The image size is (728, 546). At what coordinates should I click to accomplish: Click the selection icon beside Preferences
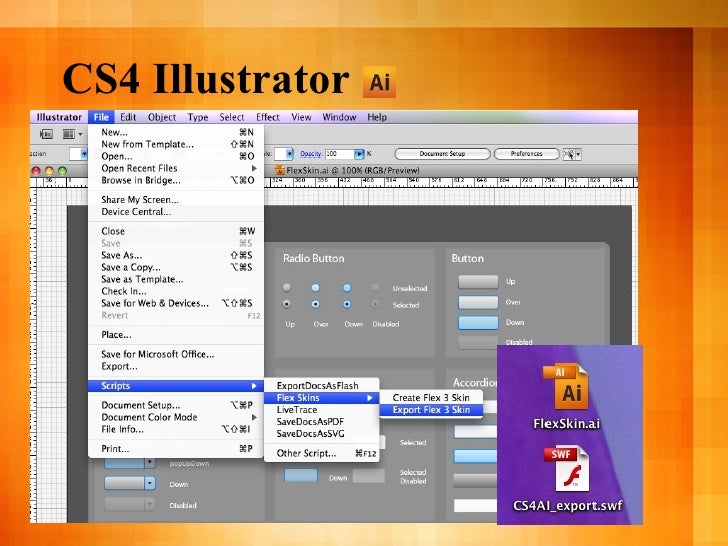tap(569, 154)
